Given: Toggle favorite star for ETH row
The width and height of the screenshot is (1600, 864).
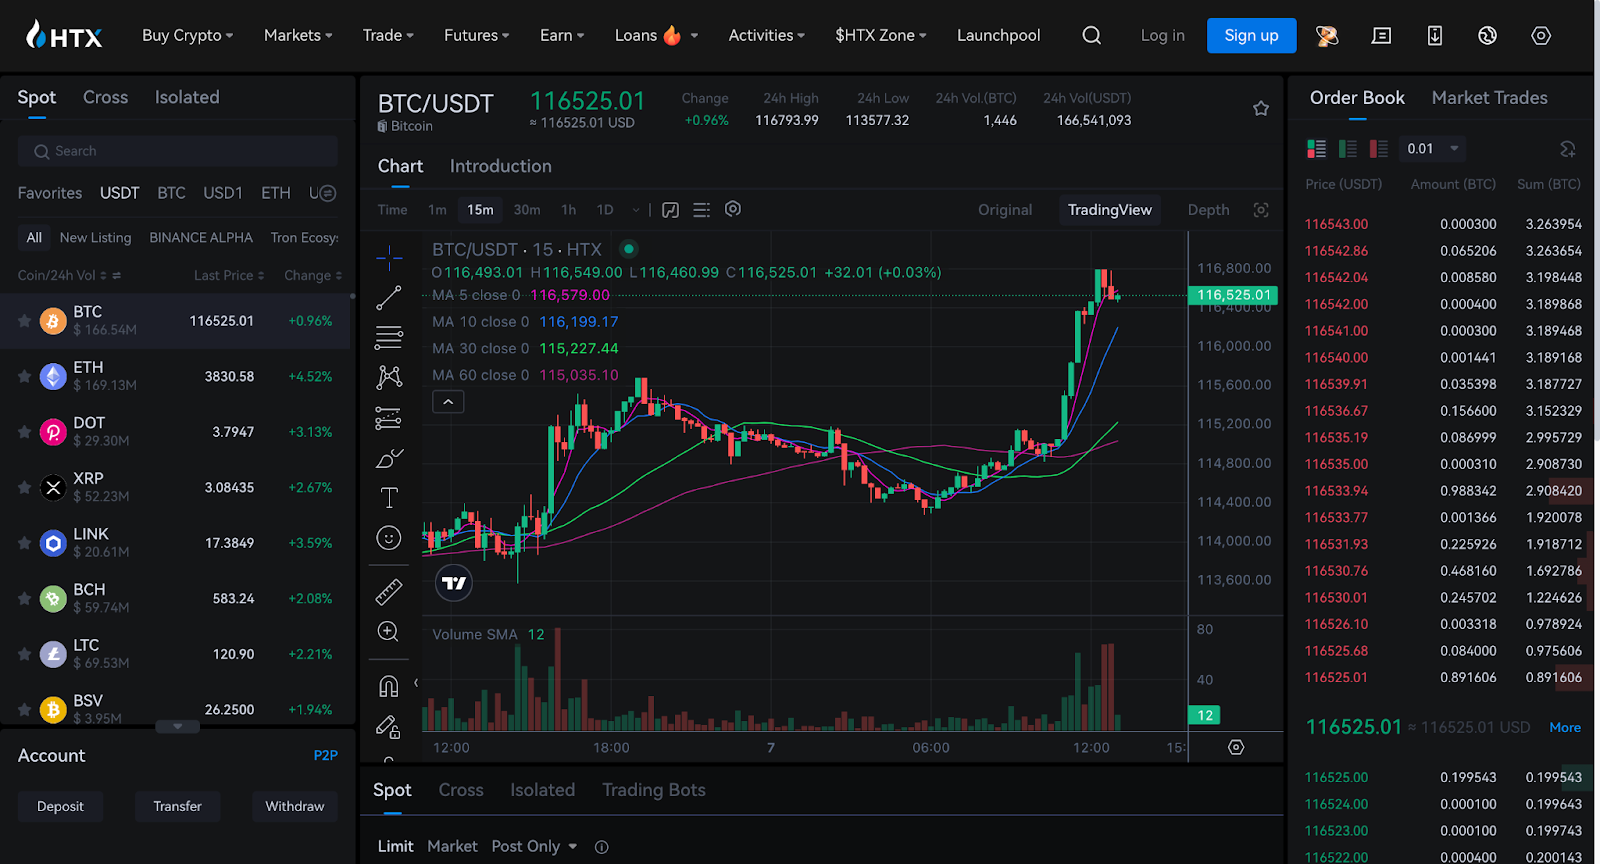Looking at the screenshot, I should 24,377.
